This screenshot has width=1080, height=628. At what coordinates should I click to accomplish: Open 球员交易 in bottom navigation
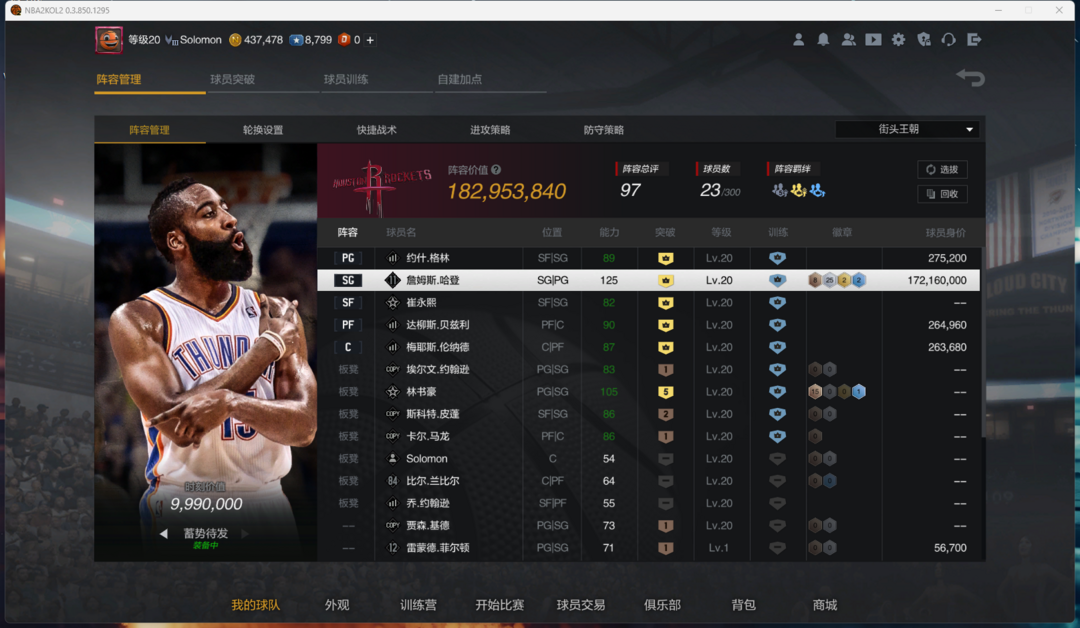tap(581, 605)
